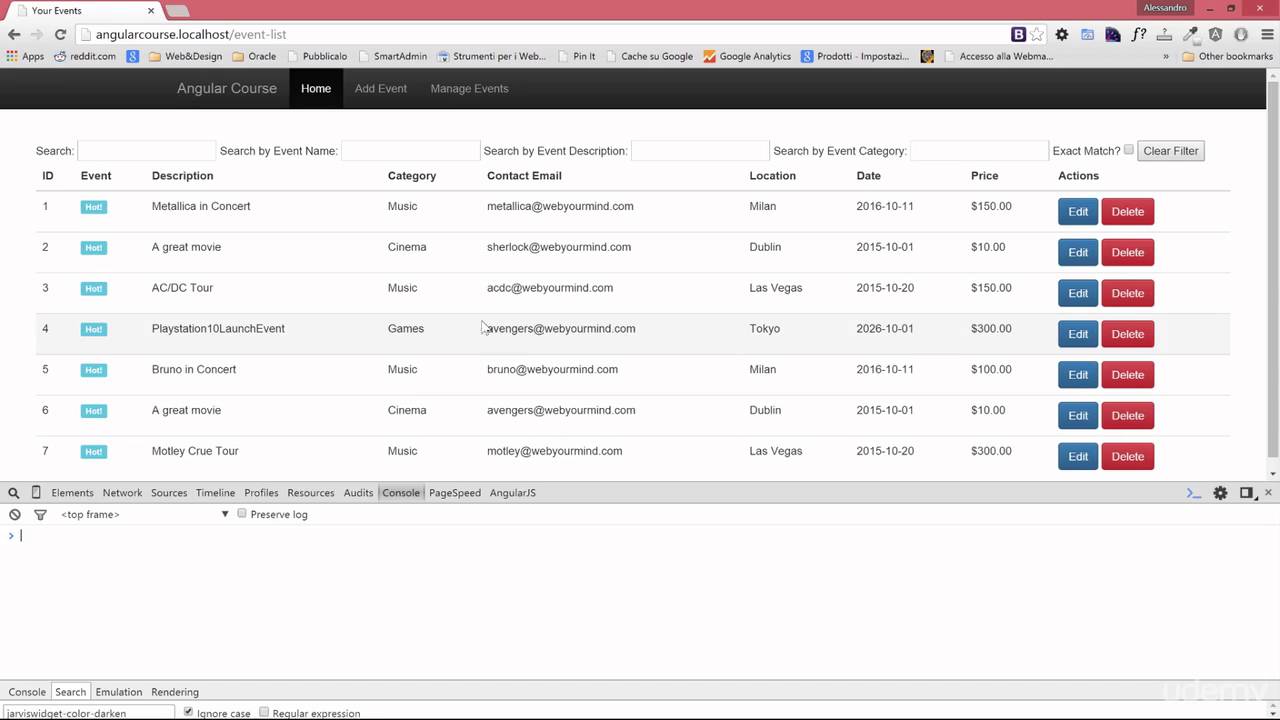Click the DevTools dock-side icon
1280x720 pixels.
pyautogui.click(x=1246, y=493)
